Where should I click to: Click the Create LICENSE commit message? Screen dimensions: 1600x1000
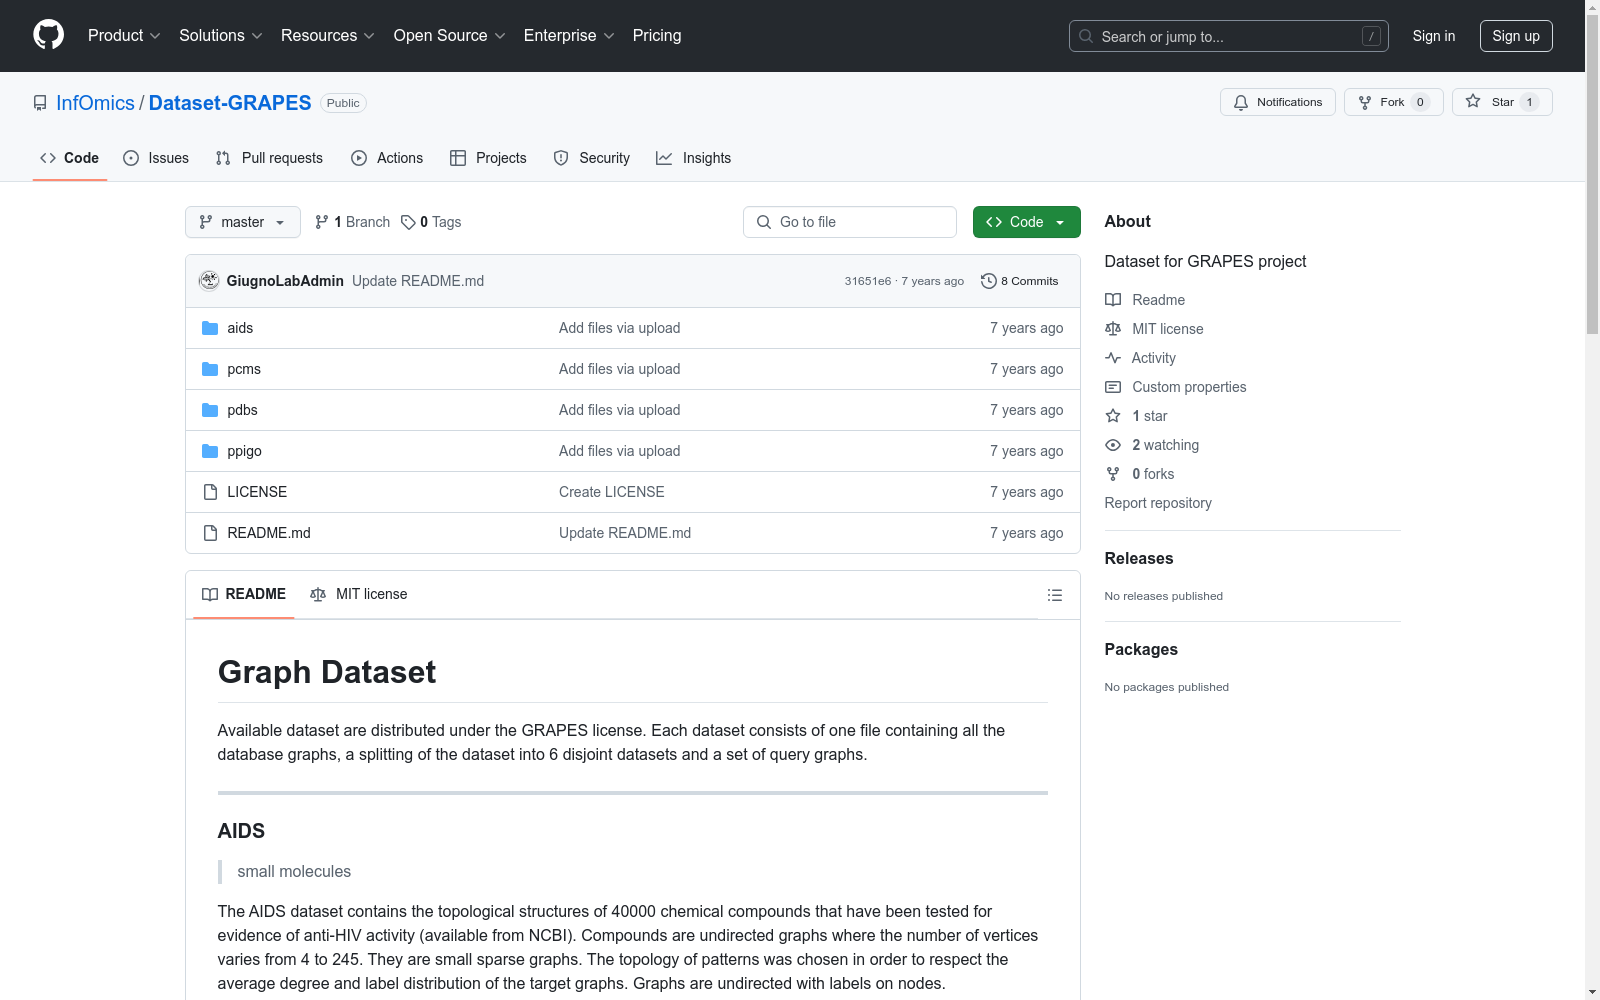click(612, 492)
